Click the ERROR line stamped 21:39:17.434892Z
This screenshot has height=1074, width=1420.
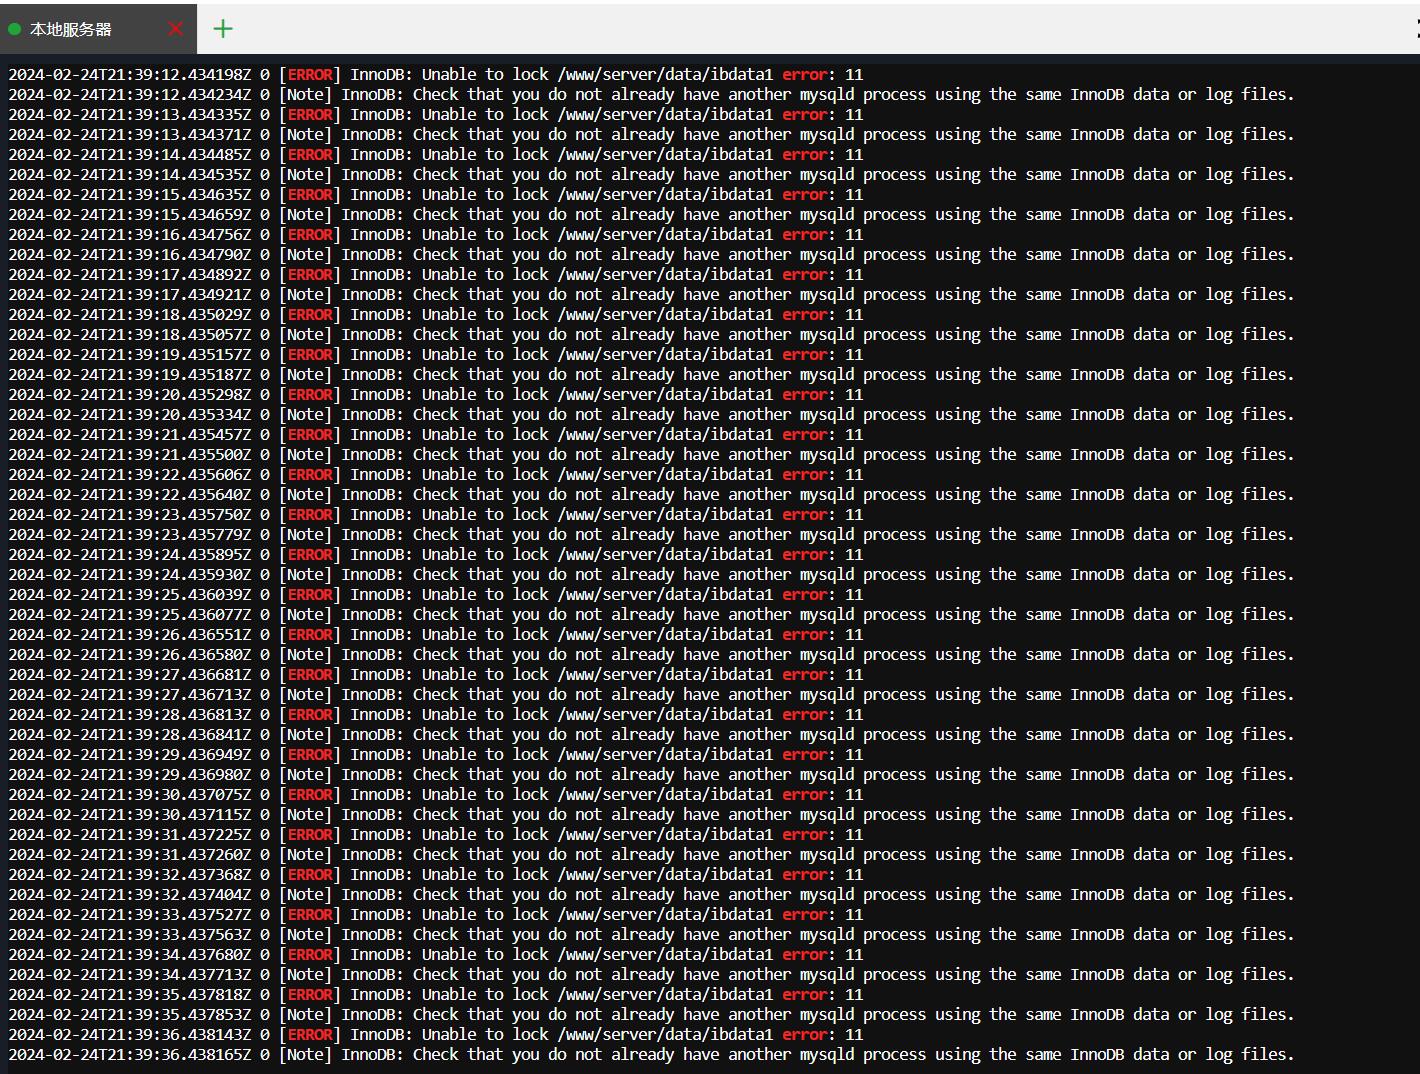pyautogui.click(x=436, y=274)
